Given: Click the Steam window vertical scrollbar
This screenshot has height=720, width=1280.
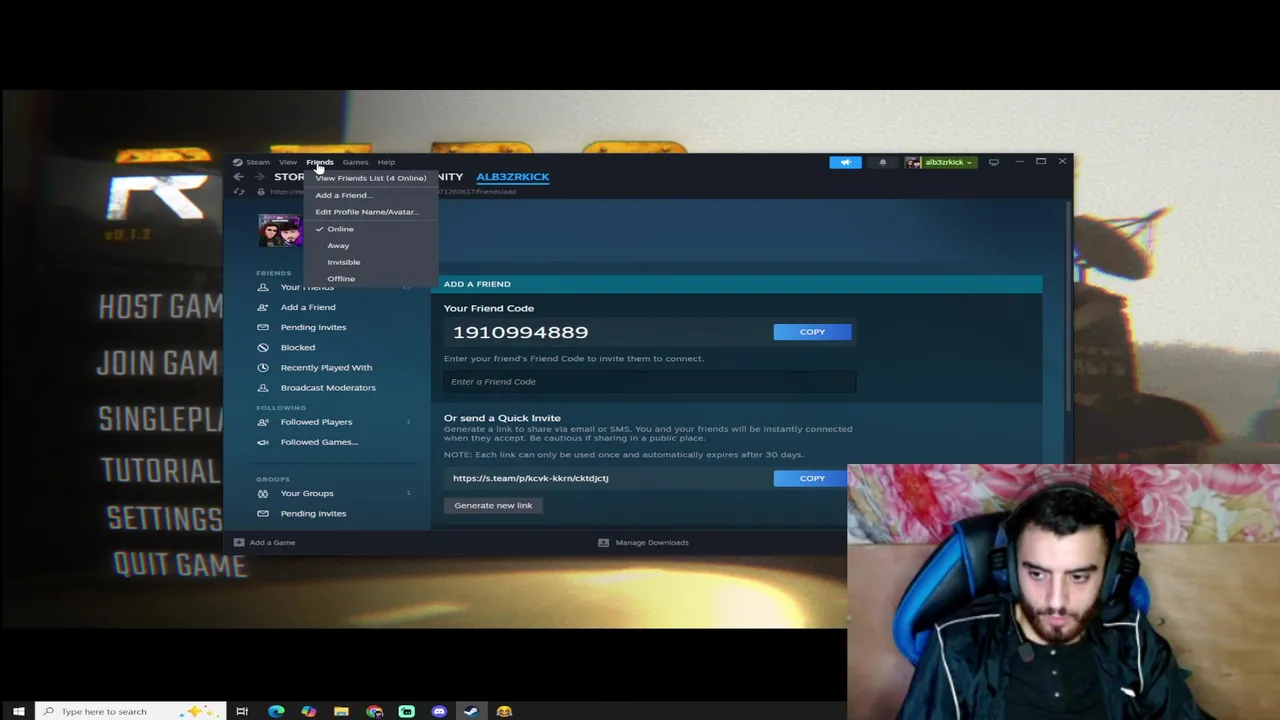Looking at the screenshot, I should (1068, 305).
